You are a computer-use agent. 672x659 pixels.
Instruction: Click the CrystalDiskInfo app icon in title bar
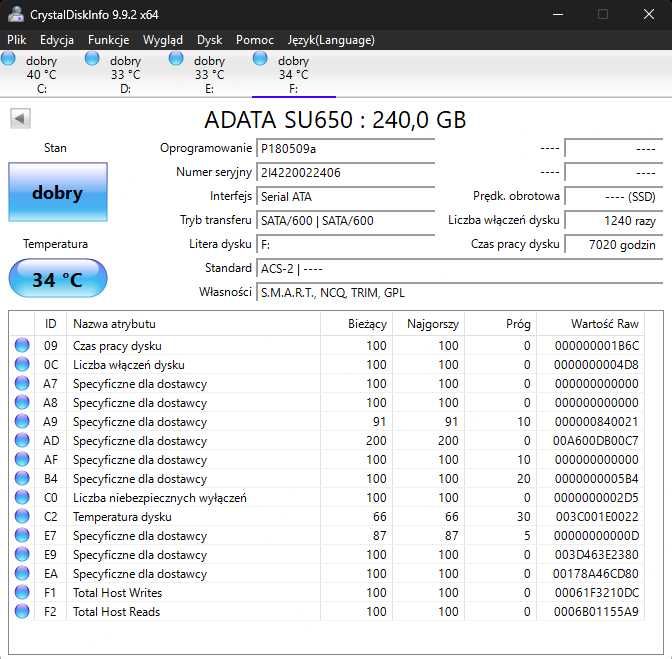(x=16, y=14)
